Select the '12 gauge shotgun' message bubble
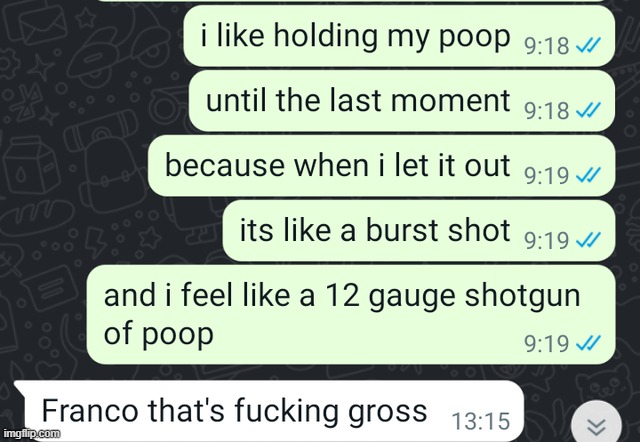640x442 pixels. (351, 314)
